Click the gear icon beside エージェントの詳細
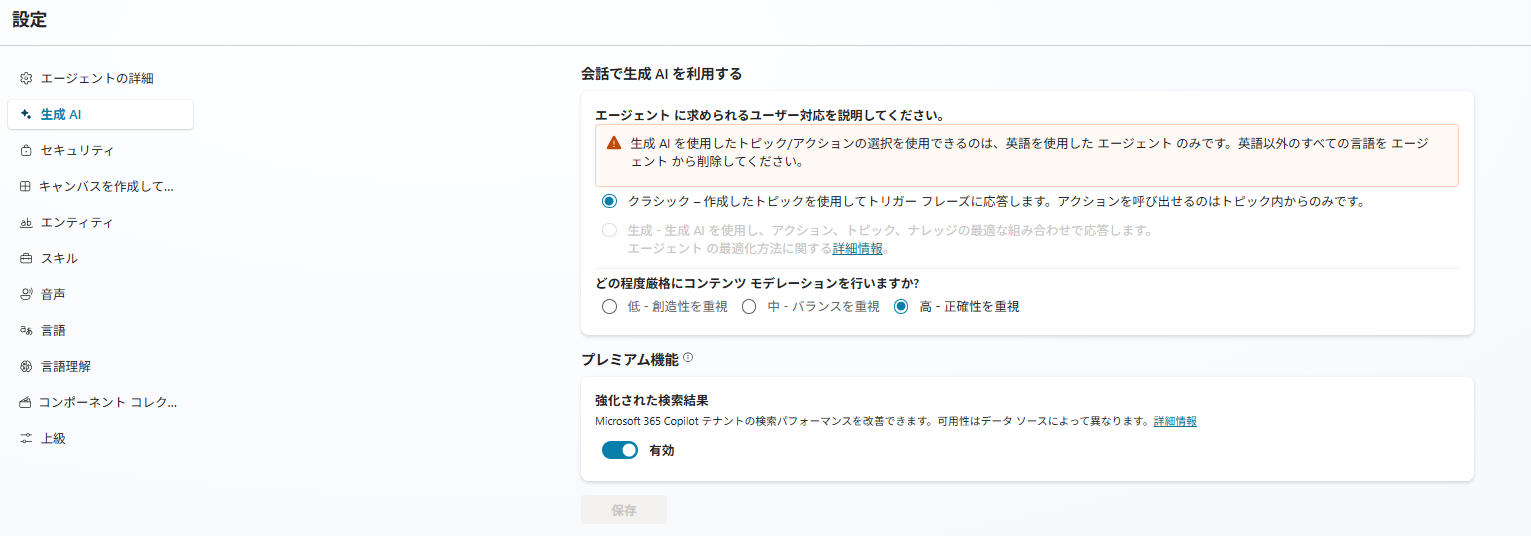Screen dimensions: 1531x536 click(27, 78)
